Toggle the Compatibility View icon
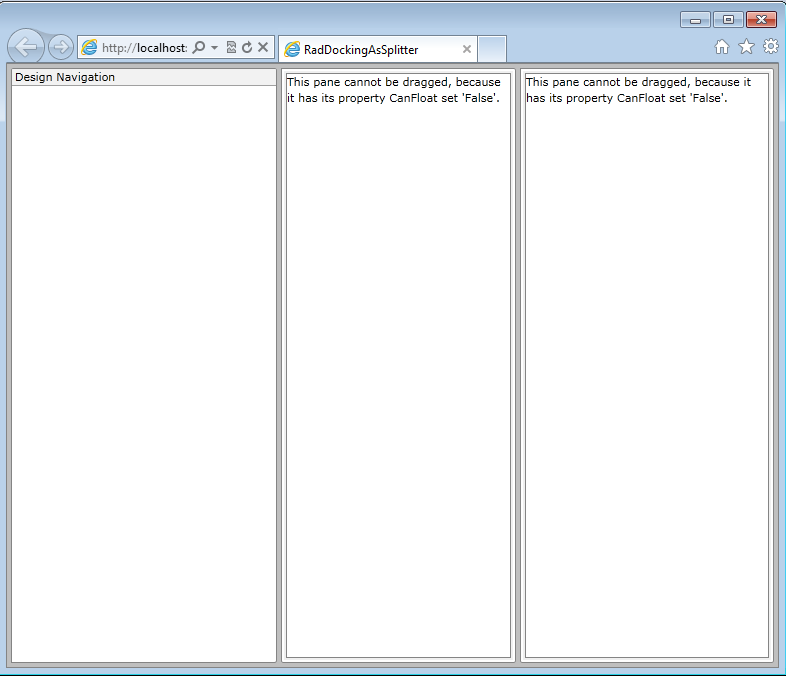Screen dimensions: 786x676 coord(231,47)
